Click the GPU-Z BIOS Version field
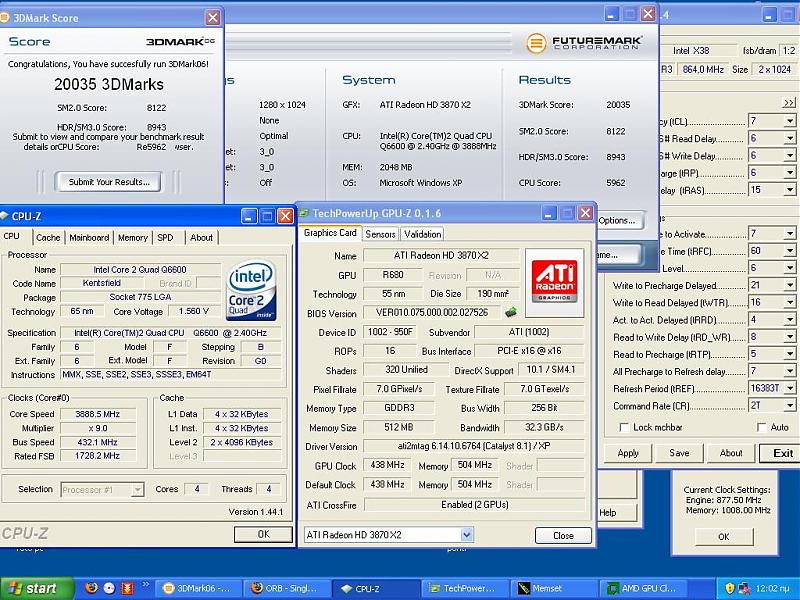 432,312
